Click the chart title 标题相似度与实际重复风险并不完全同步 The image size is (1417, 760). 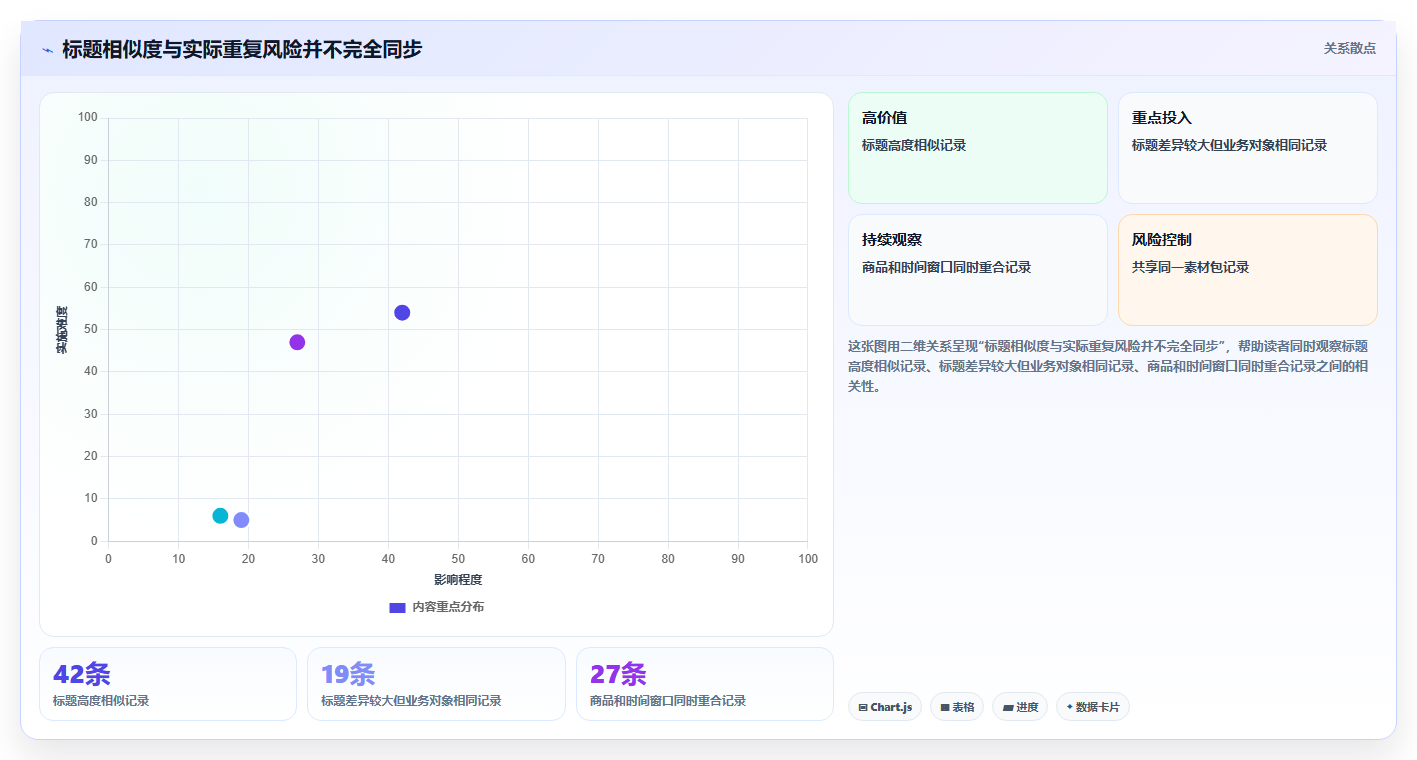point(242,49)
